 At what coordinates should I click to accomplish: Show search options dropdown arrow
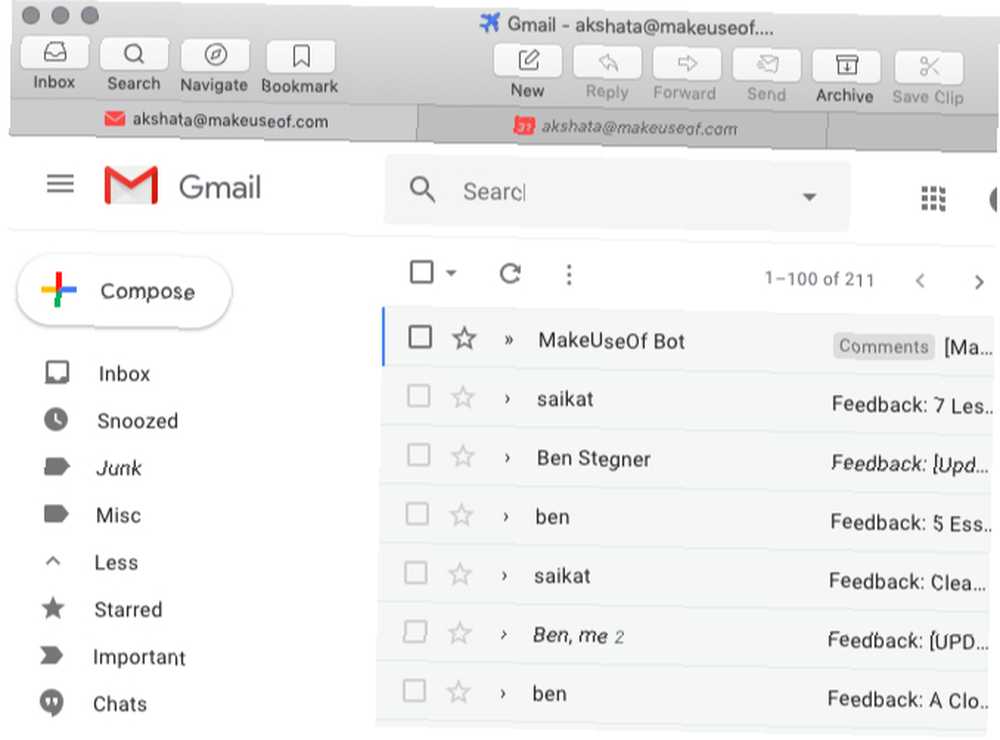click(x=809, y=196)
